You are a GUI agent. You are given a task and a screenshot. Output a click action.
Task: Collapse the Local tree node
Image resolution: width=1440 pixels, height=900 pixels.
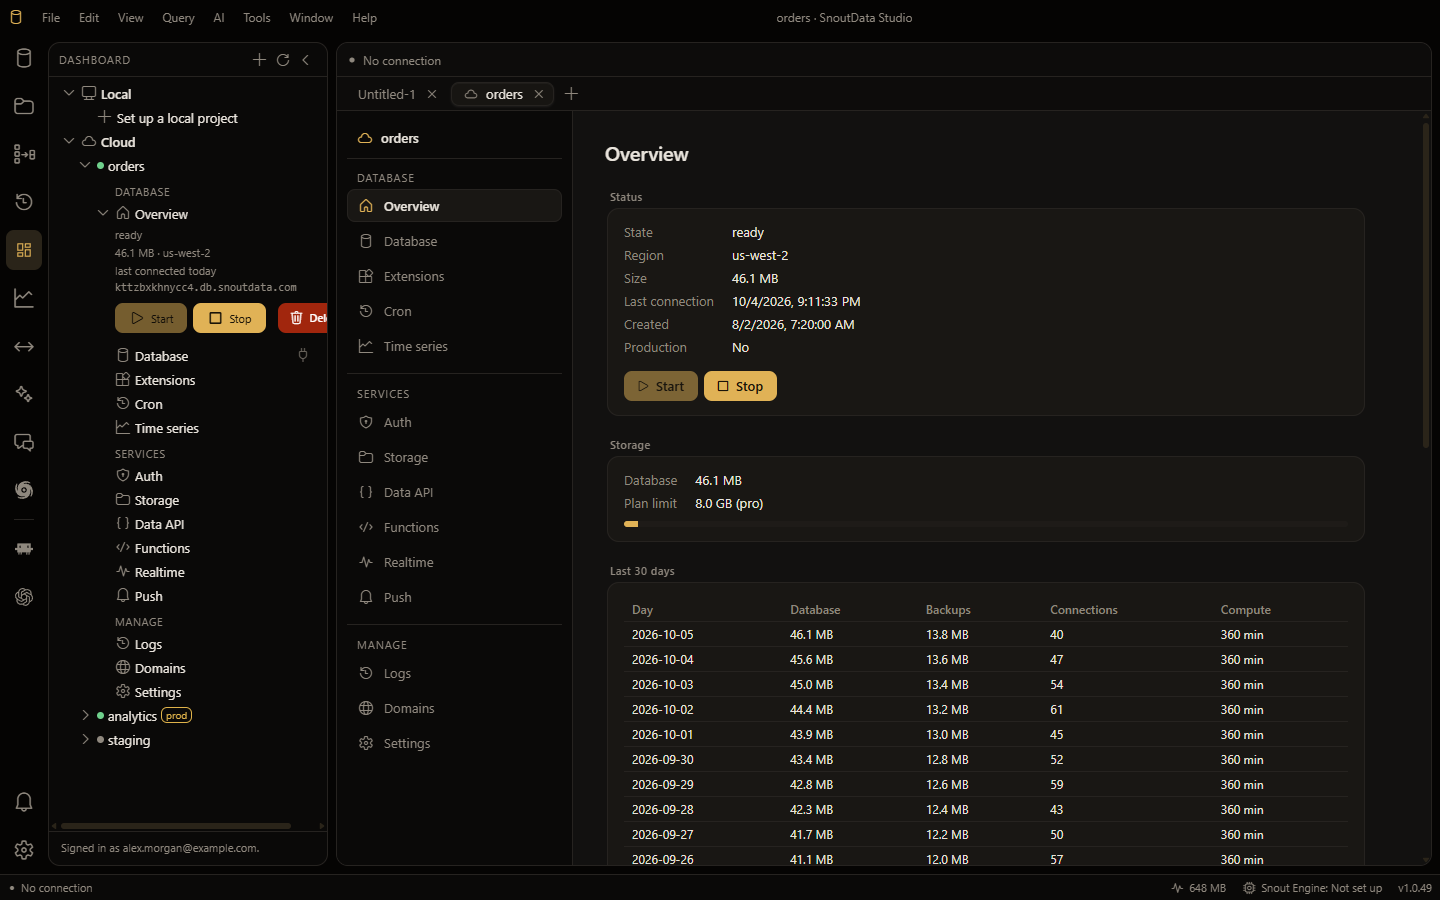[x=69, y=93]
